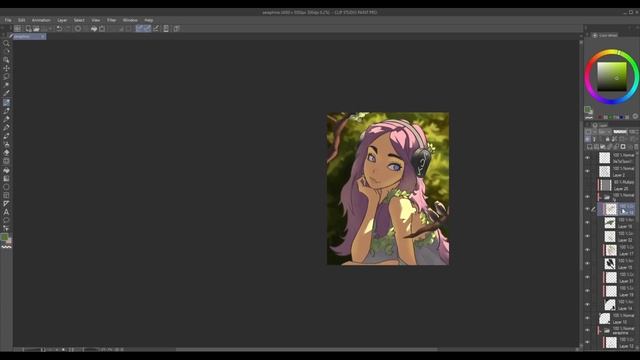Select the Ruler tool

[6, 204]
